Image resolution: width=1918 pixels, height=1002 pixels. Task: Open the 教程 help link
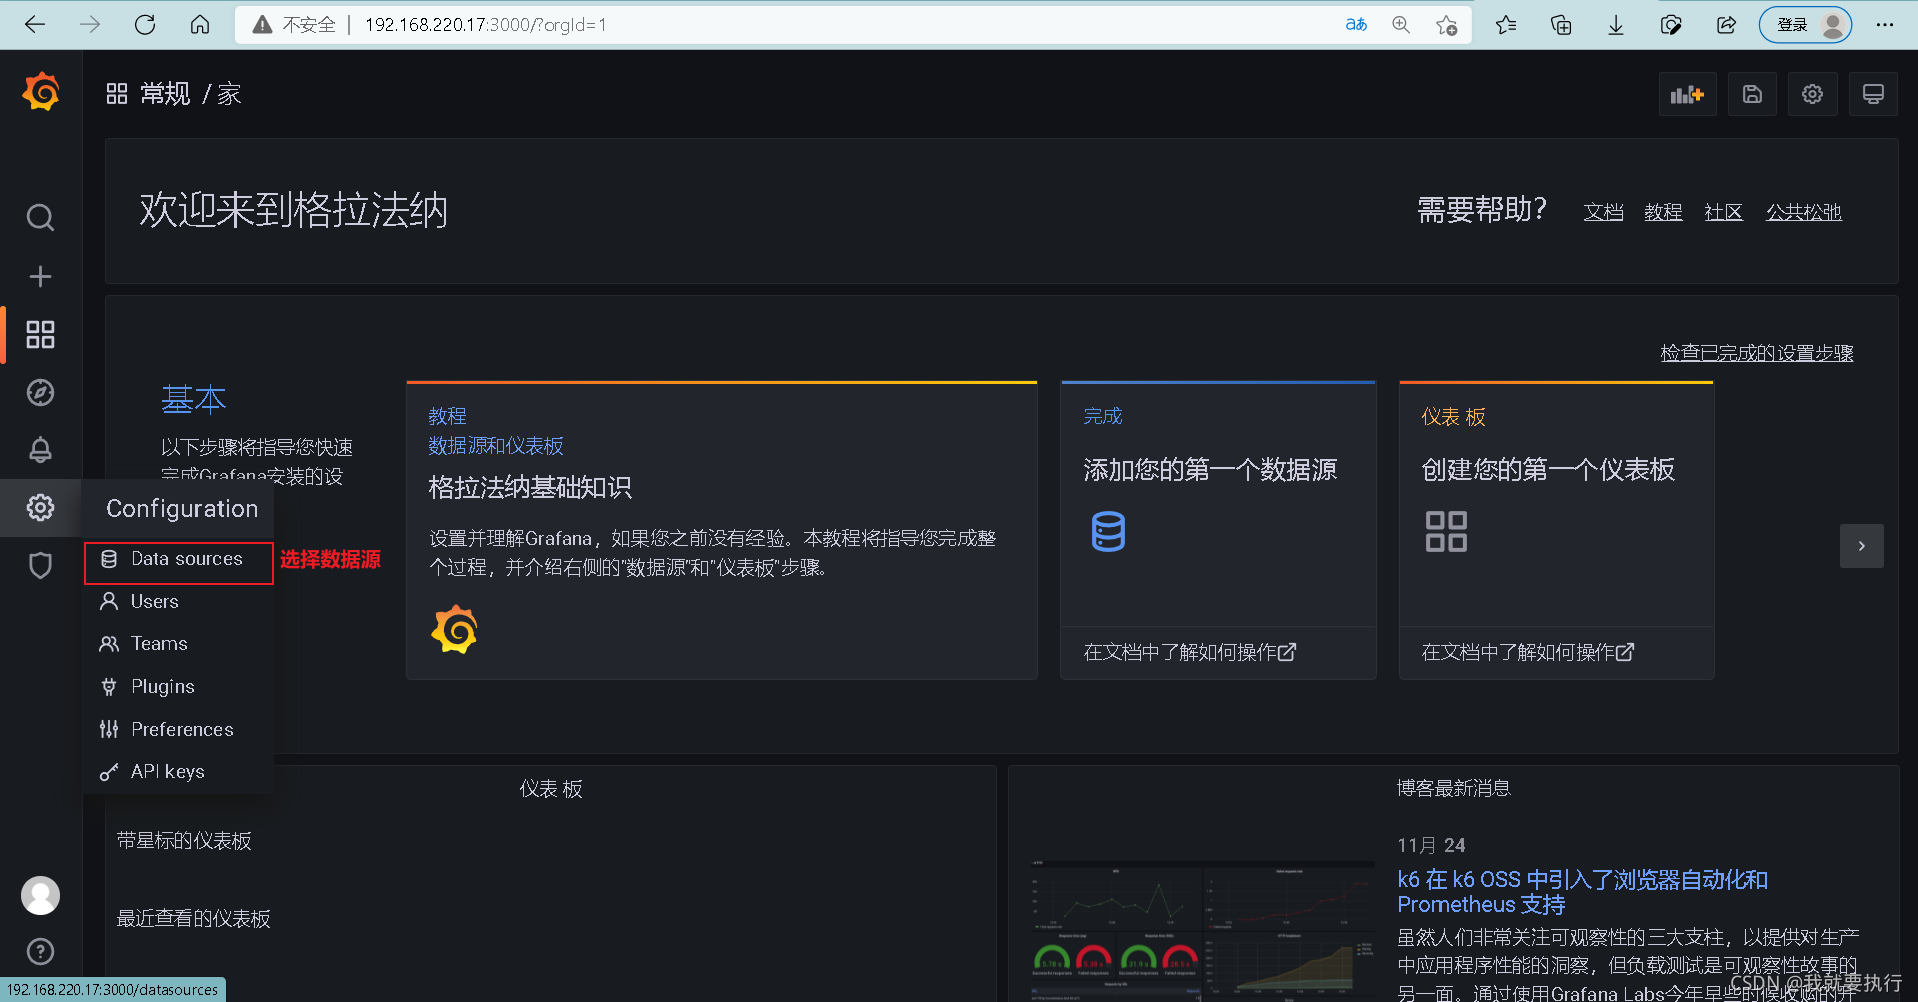pyautogui.click(x=1663, y=212)
